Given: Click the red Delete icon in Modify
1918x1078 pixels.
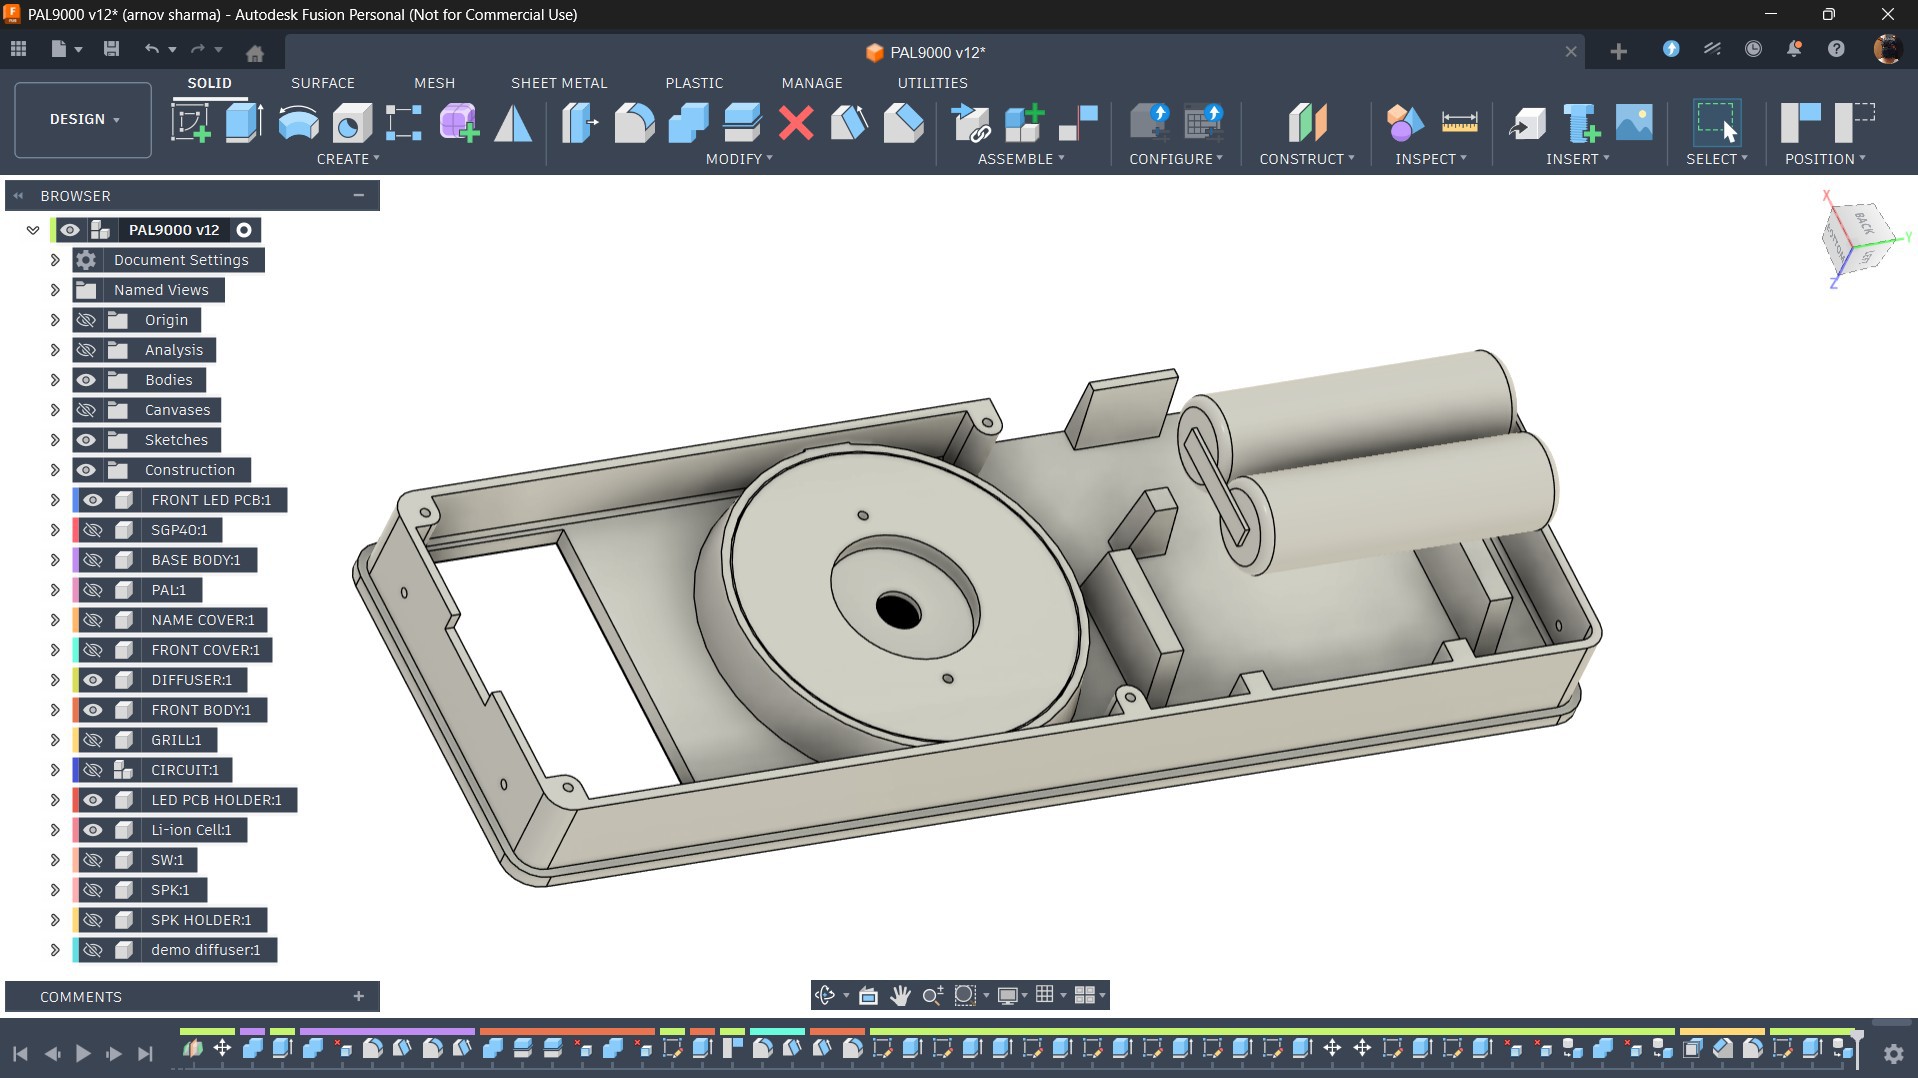Looking at the screenshot, I should pyautogui.click(x=796, y=123).
